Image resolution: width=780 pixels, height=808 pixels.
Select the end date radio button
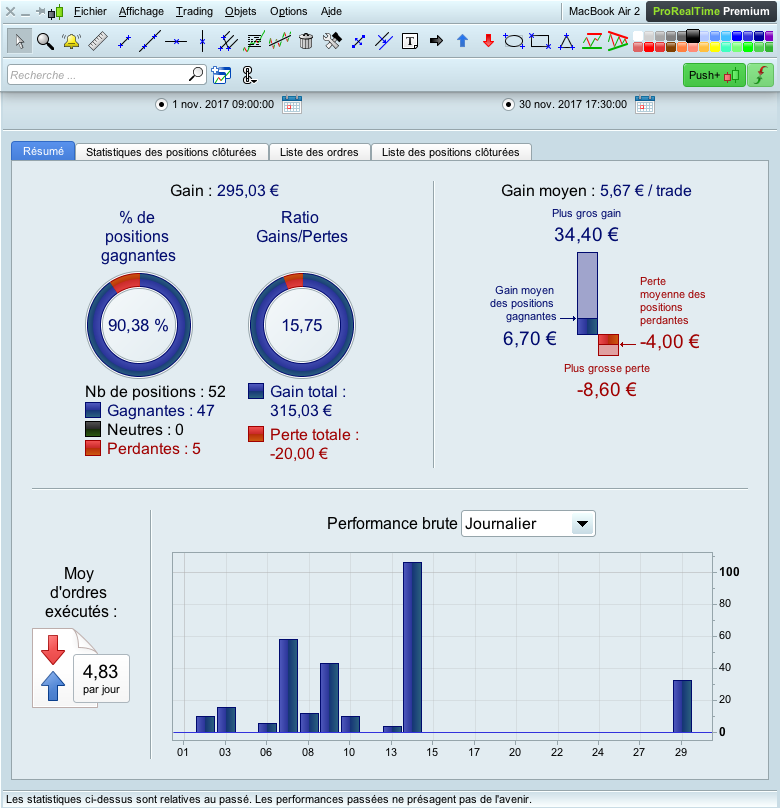click(508, 105)
